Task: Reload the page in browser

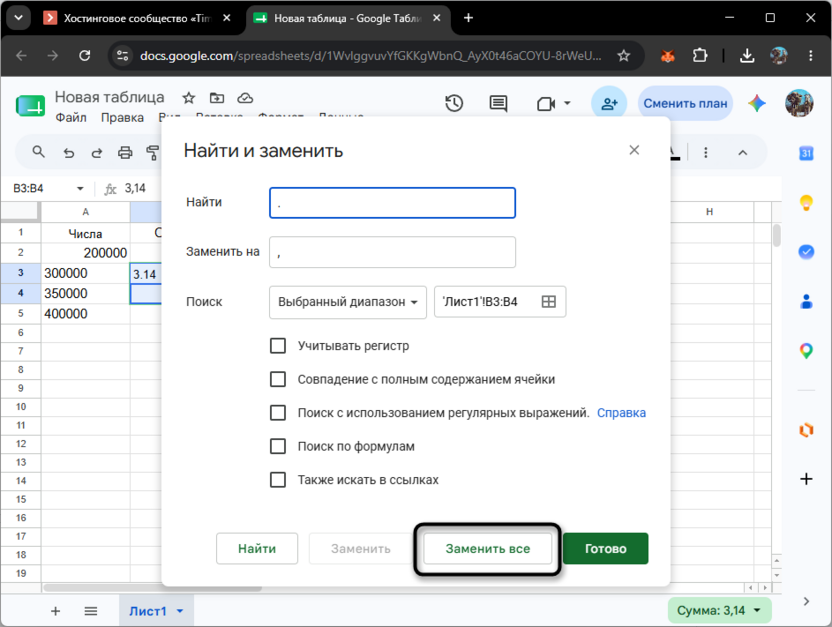Action: tap(84, 55)
